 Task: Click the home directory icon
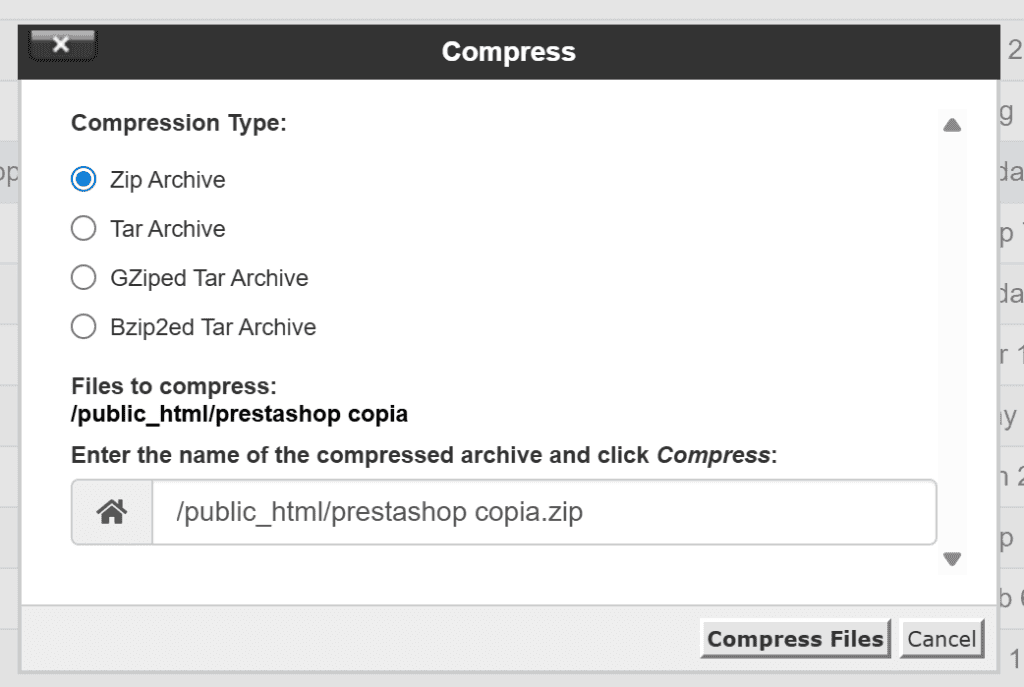[112, 513]
